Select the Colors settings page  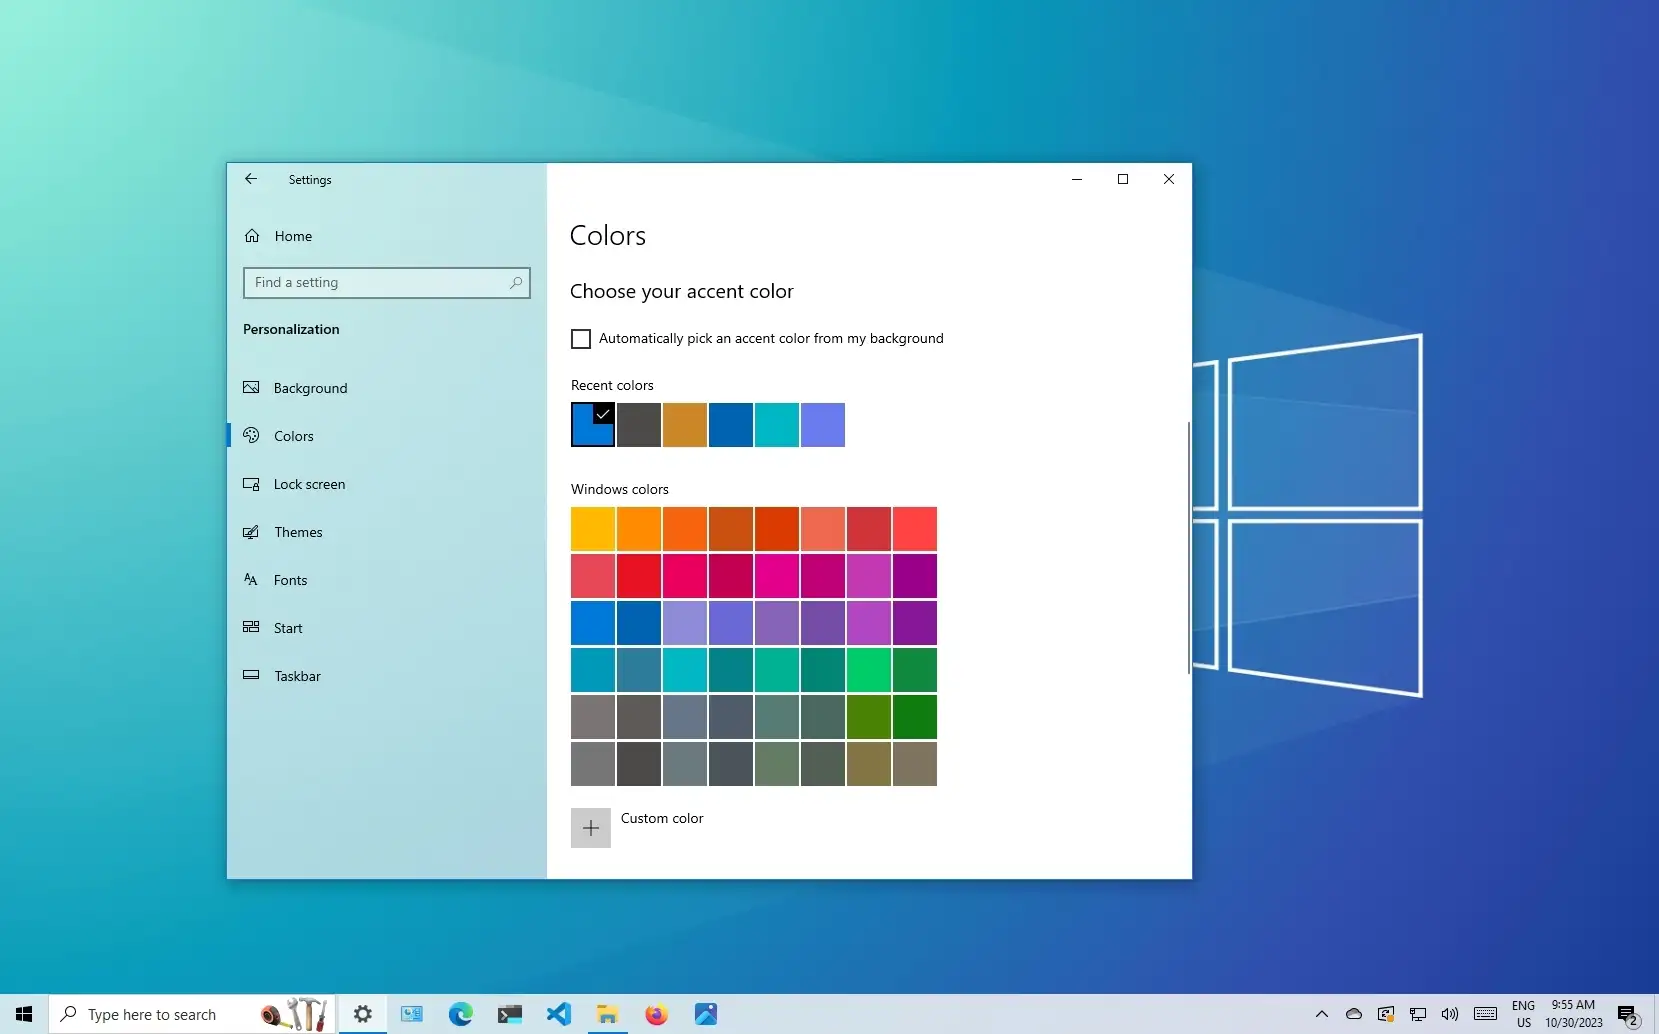pyautogui.click(x=294, y=435)
